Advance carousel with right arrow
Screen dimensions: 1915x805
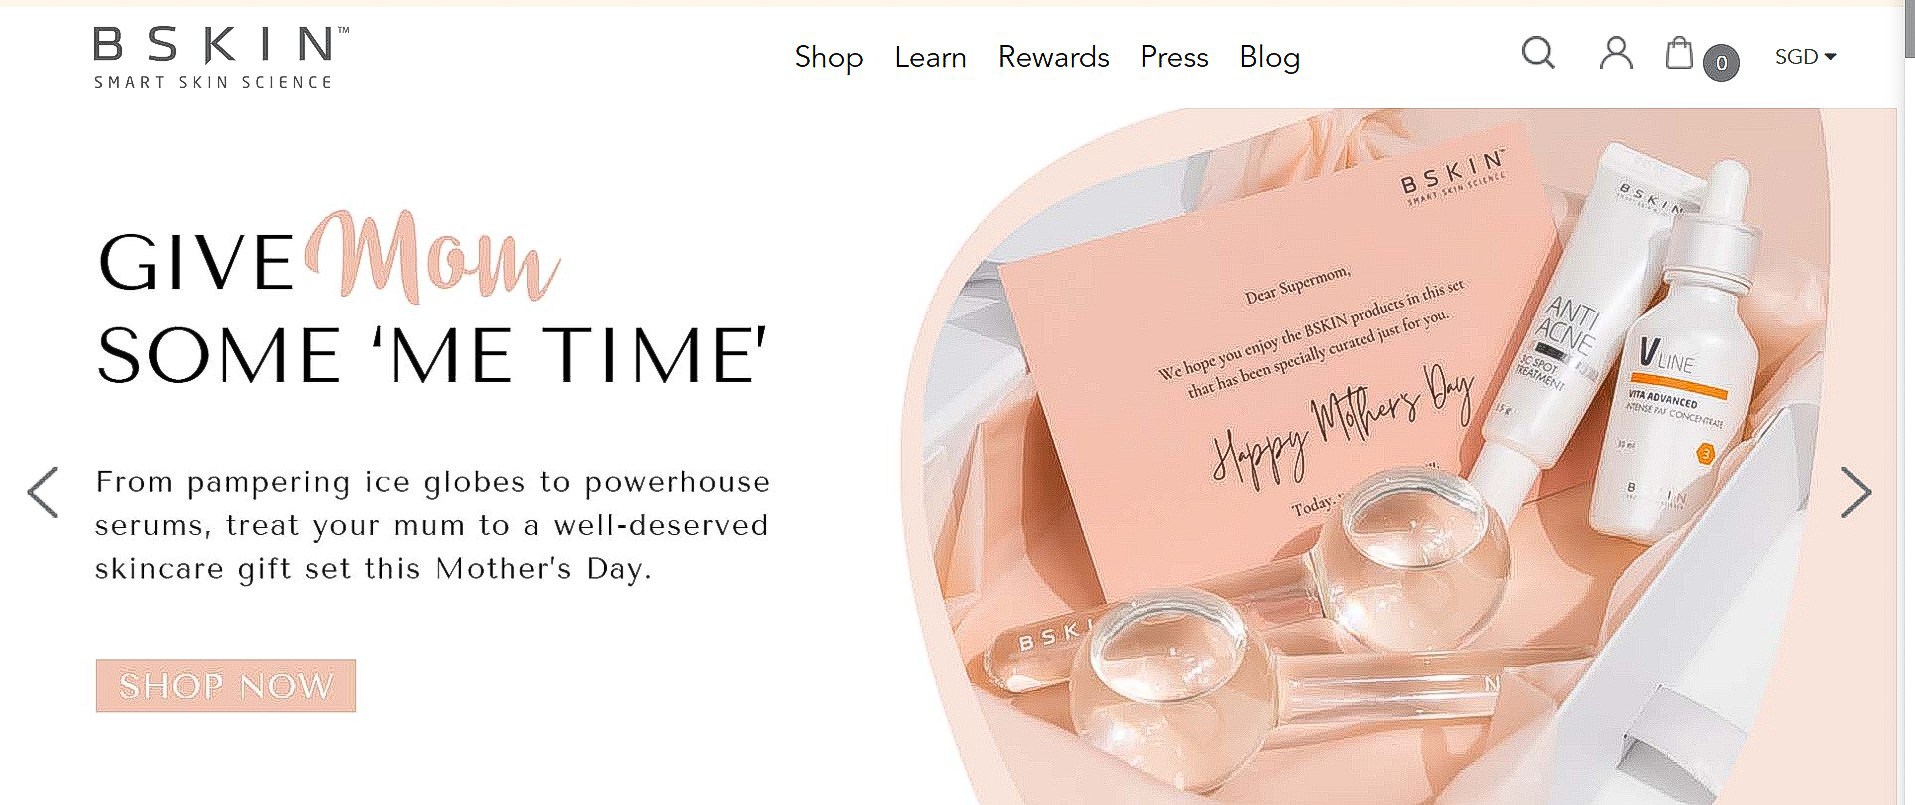(x=1856, y=492)
